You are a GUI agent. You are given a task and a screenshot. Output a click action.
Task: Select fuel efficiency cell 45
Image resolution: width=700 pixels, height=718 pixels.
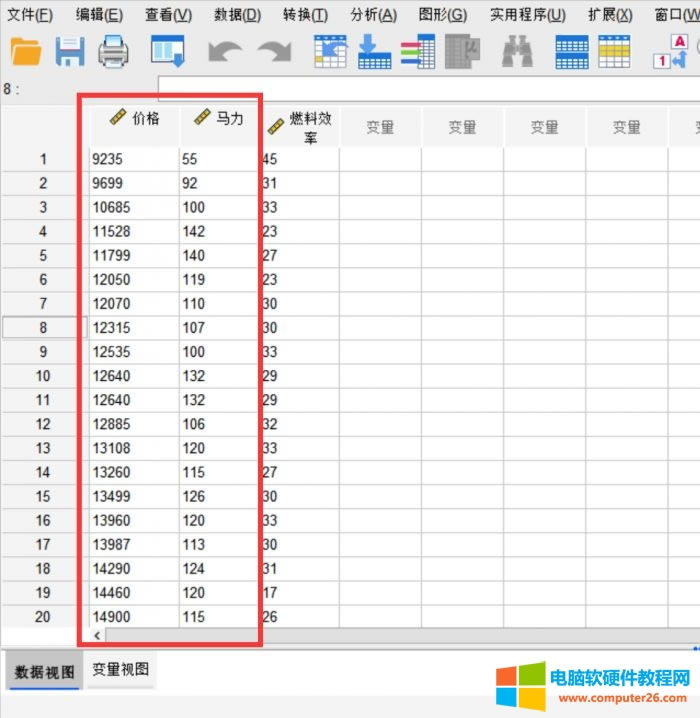pos(301,159)
